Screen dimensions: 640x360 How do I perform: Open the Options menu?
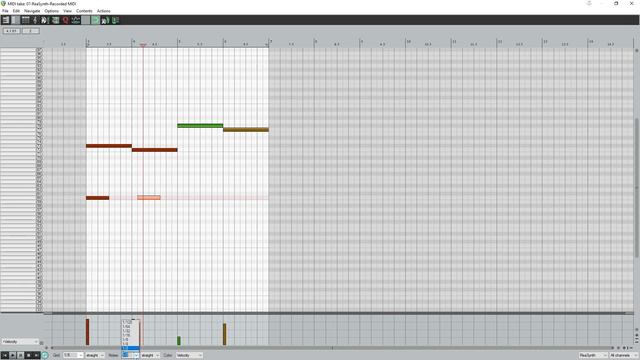(x=51, y=11)
